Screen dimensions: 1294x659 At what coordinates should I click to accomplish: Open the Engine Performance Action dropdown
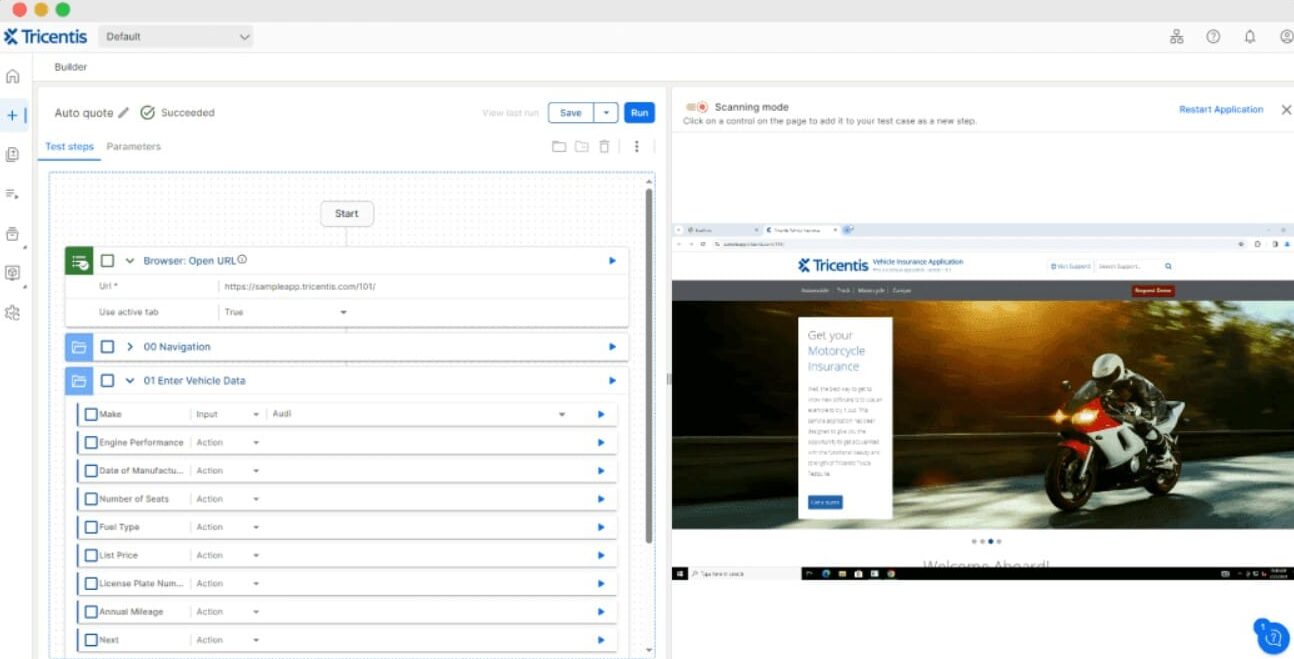[227, 442]
